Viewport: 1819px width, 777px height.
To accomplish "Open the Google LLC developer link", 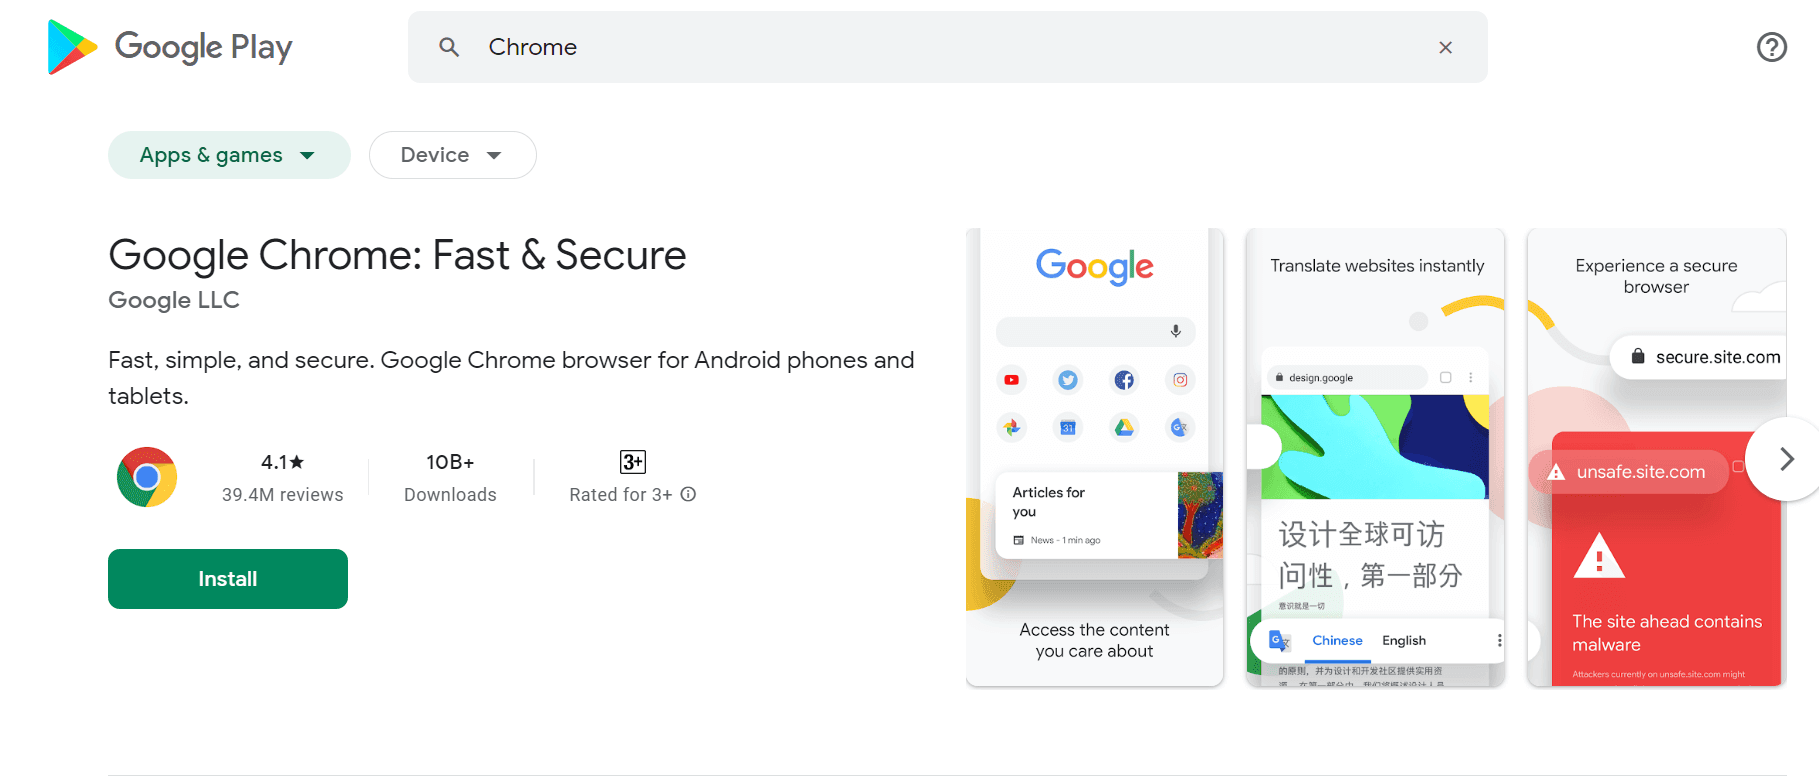I will tap(173, 300).
